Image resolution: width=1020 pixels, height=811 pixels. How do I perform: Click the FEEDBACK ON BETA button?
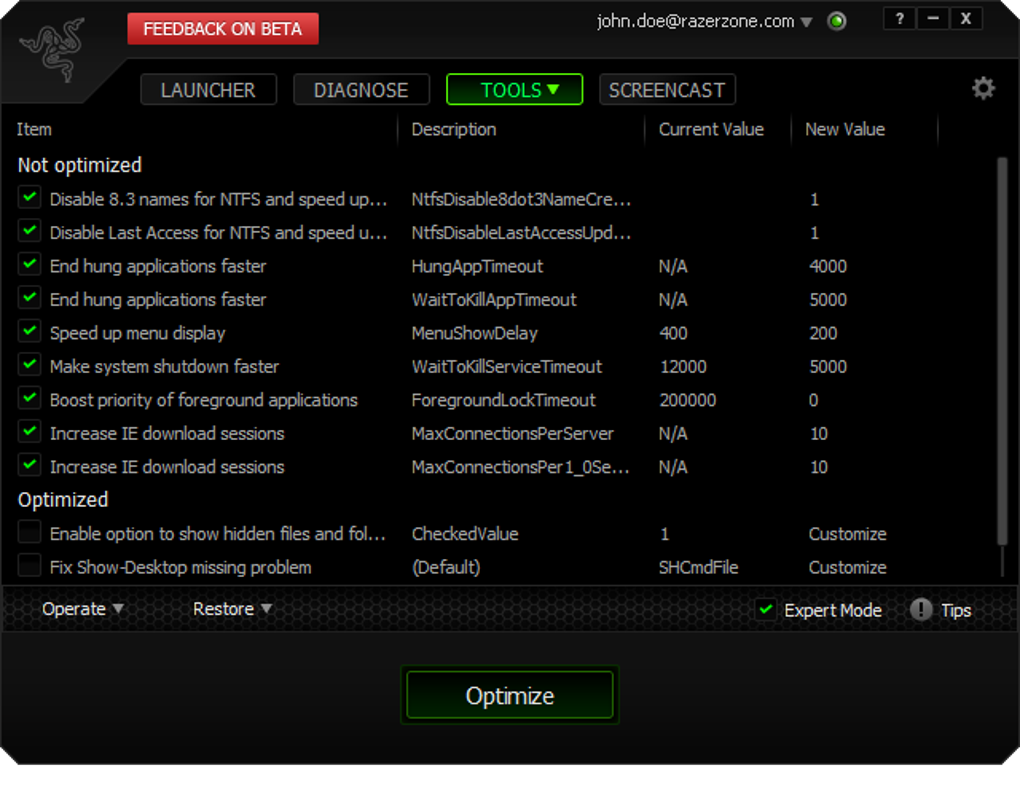(222, 29)
